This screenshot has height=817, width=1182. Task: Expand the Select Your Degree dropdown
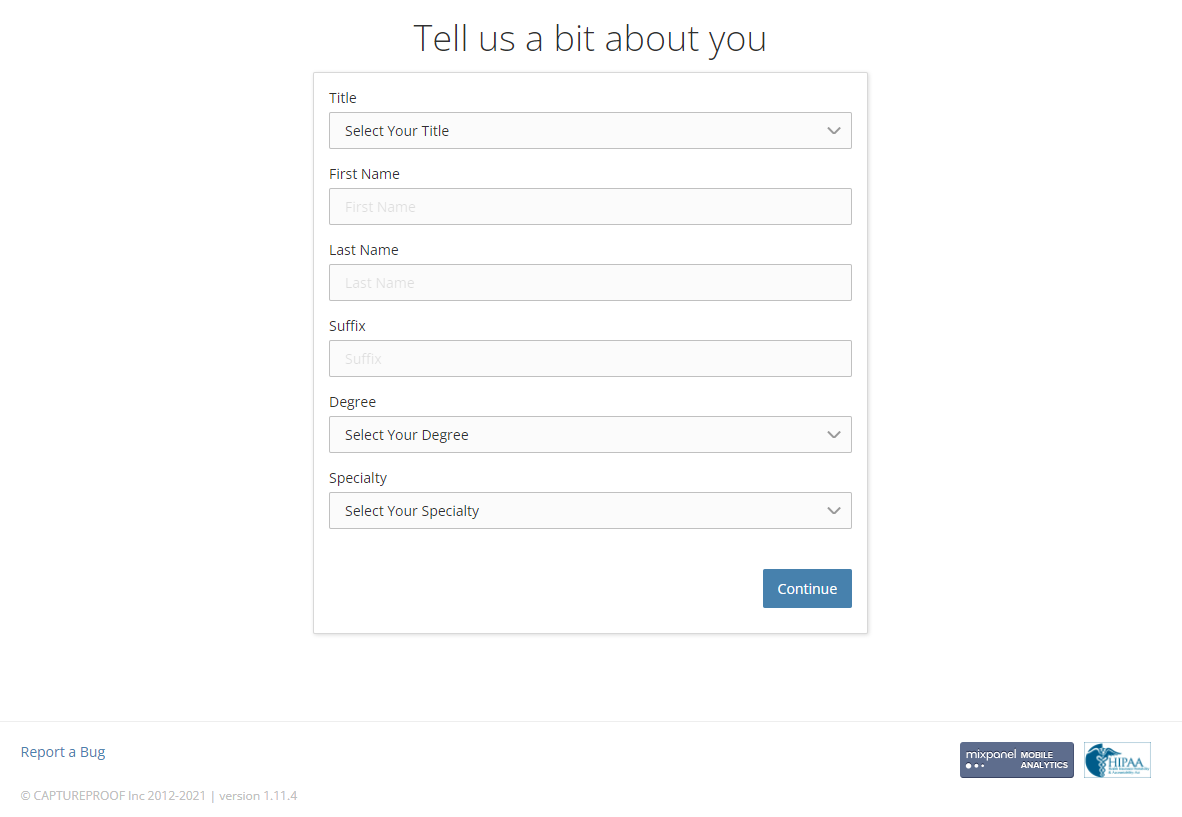coord(590,435)
